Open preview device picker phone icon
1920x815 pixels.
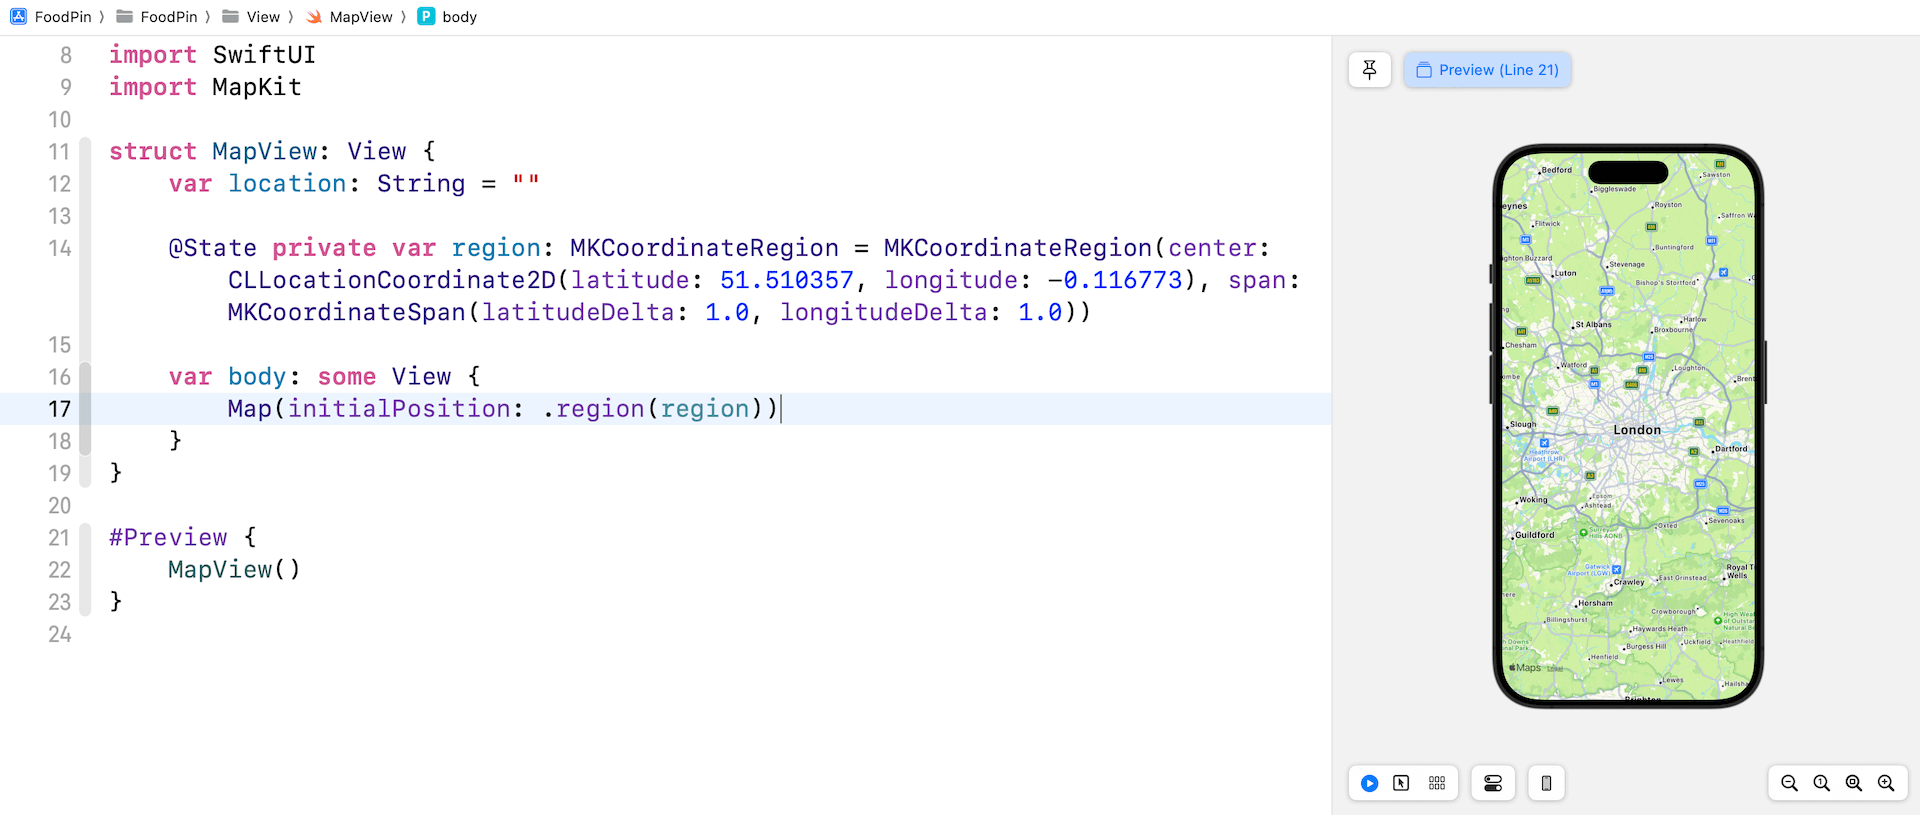click(x=1546, y=783)
